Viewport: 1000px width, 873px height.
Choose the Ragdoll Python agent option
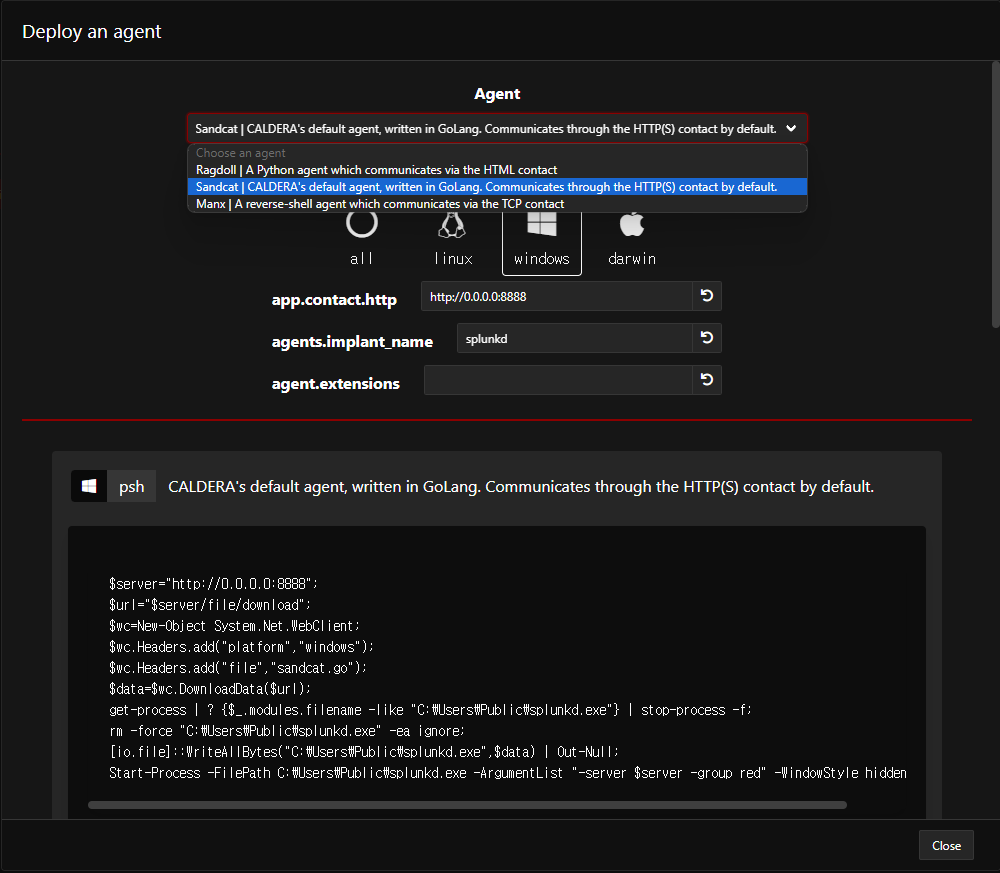pyautogui.click(x=497, y=170)
